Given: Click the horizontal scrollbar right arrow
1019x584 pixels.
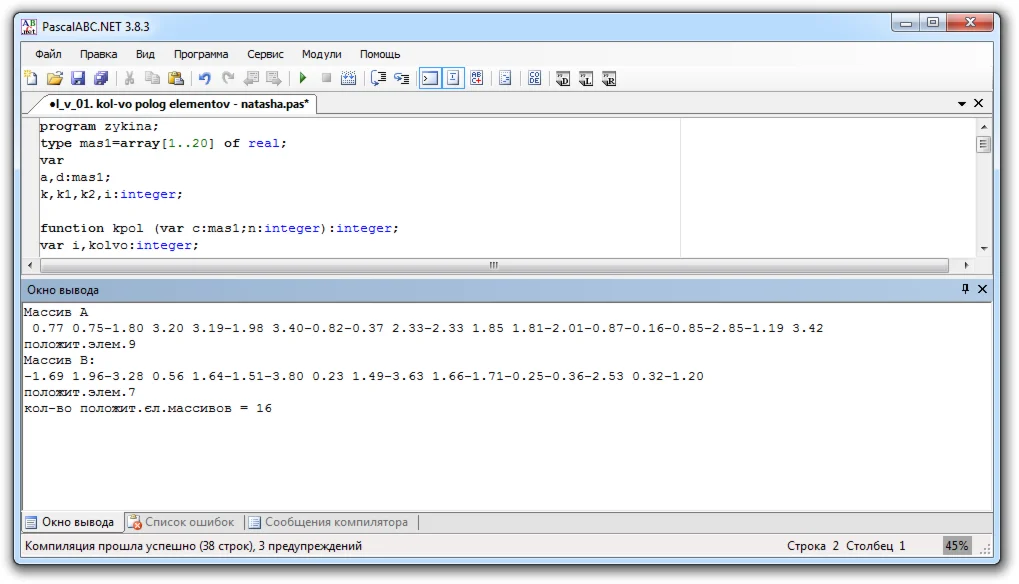Looking at the screenshot, I should (966, 265).
